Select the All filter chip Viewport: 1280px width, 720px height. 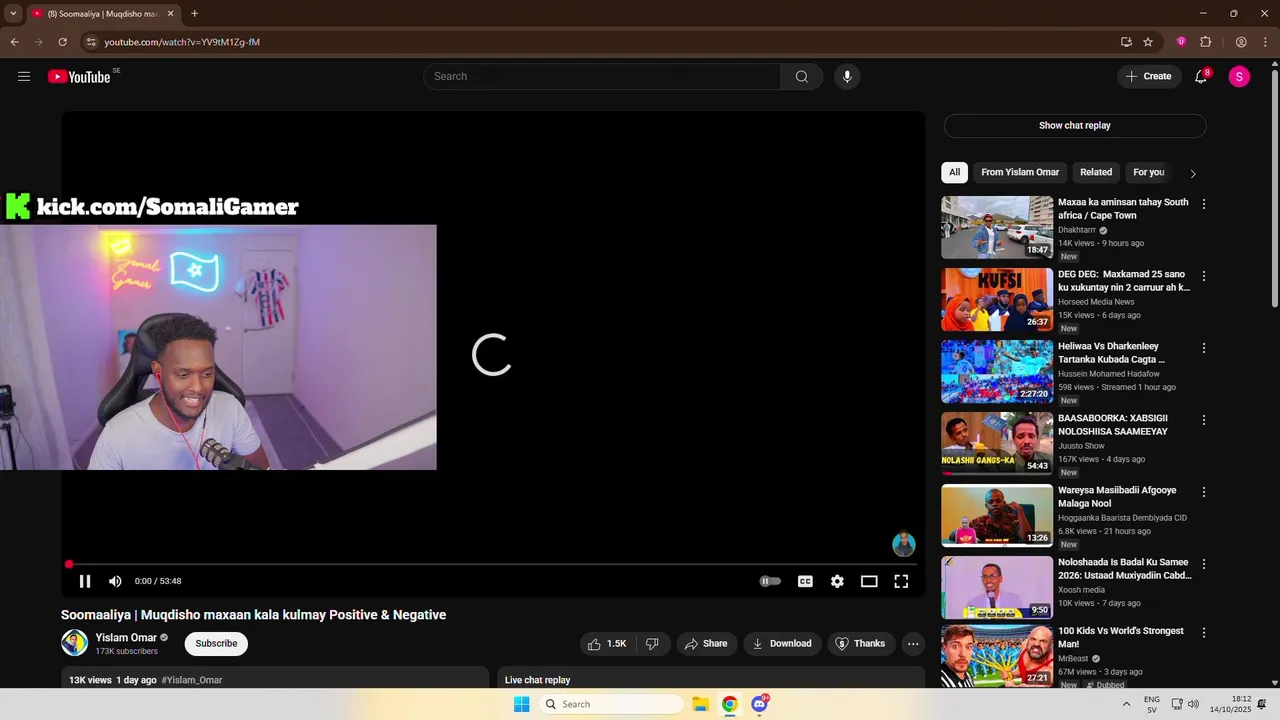[954, 172]
